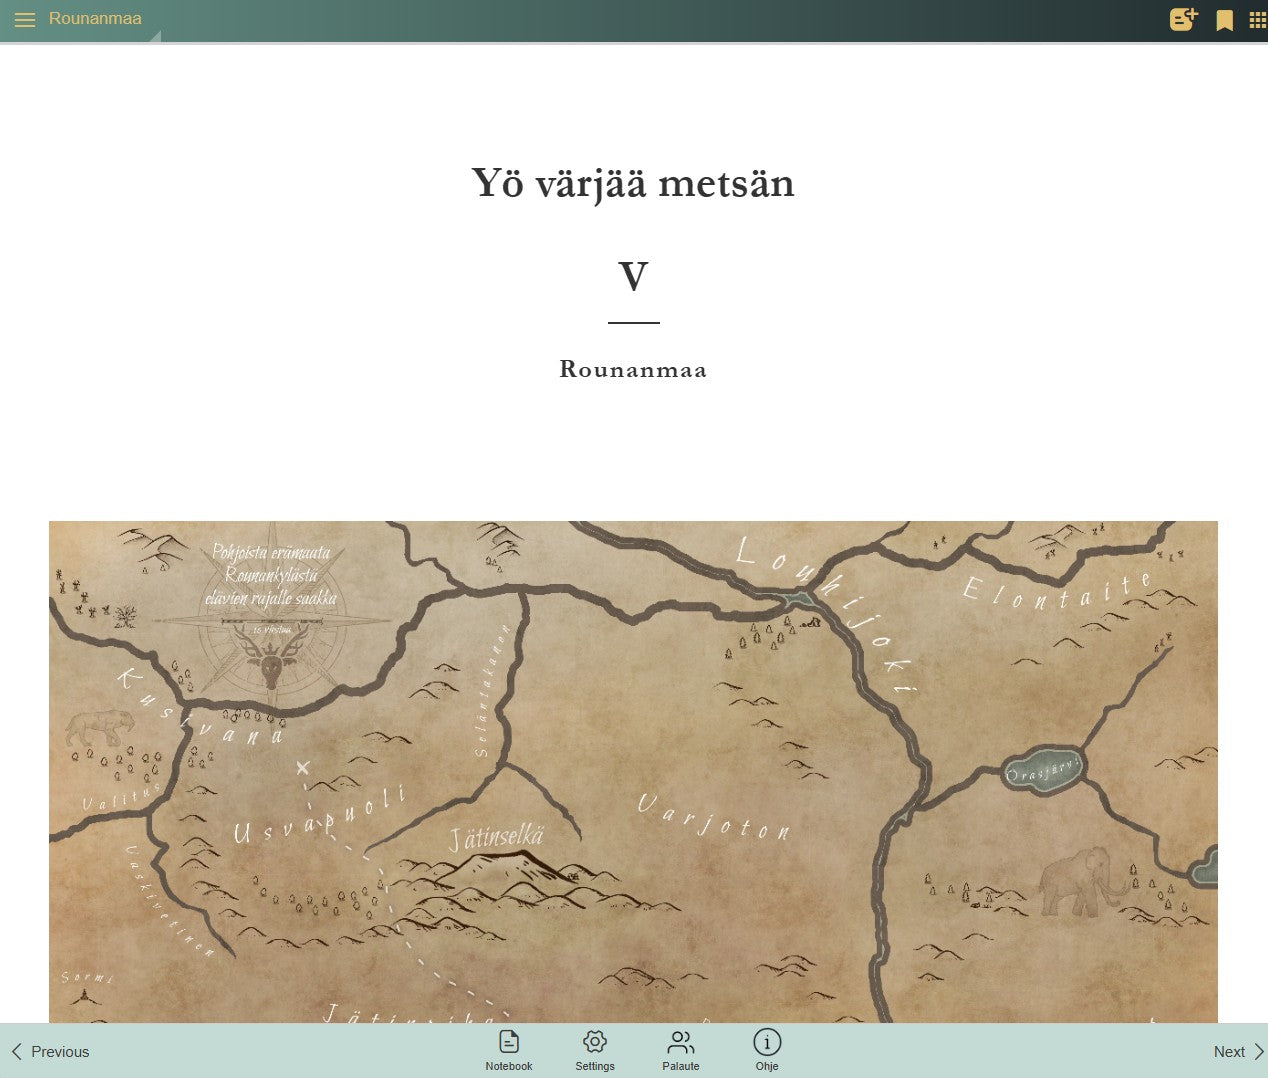The width and height of the screenshot is (1268, 1078).
Task: Click the chapter numeral V
Action: [x=633, y=277]
